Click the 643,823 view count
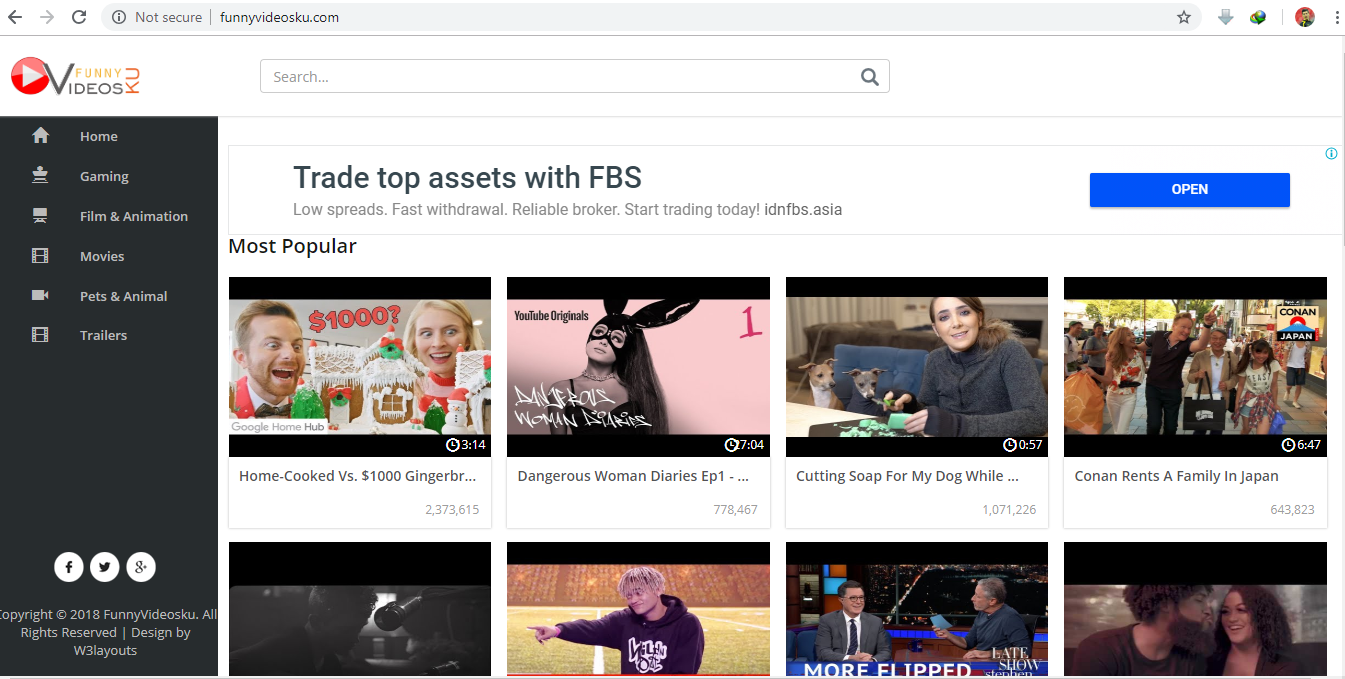Image resolution: width=1345 pixels, height=679 pixels. point(1292,510)
